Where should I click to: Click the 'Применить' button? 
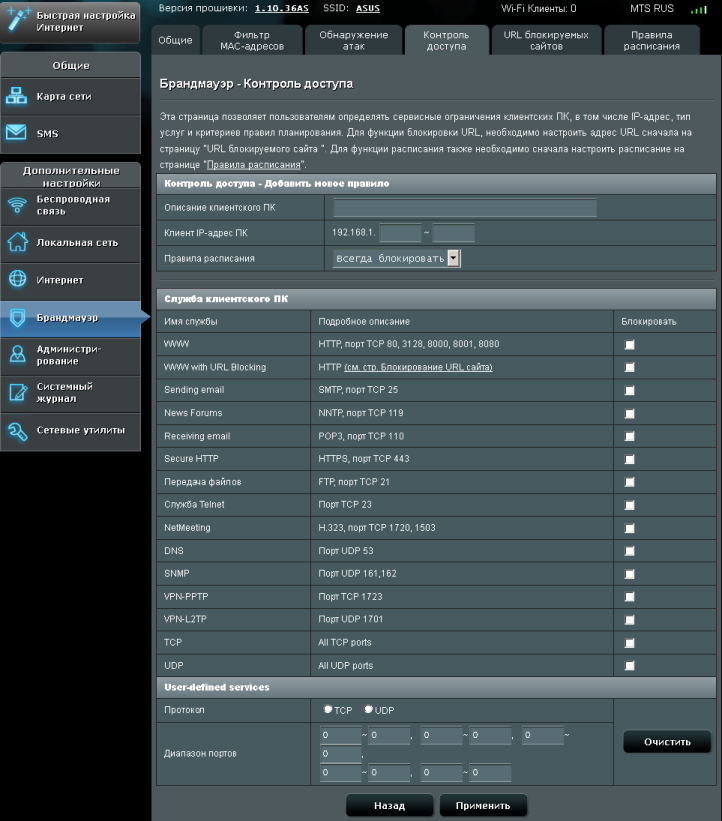coord(483,805)
